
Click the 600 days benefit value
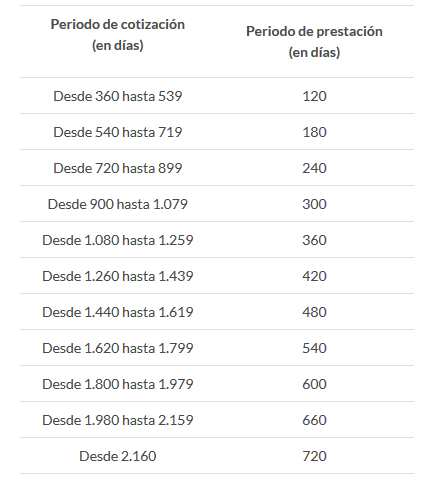point(314,384)
